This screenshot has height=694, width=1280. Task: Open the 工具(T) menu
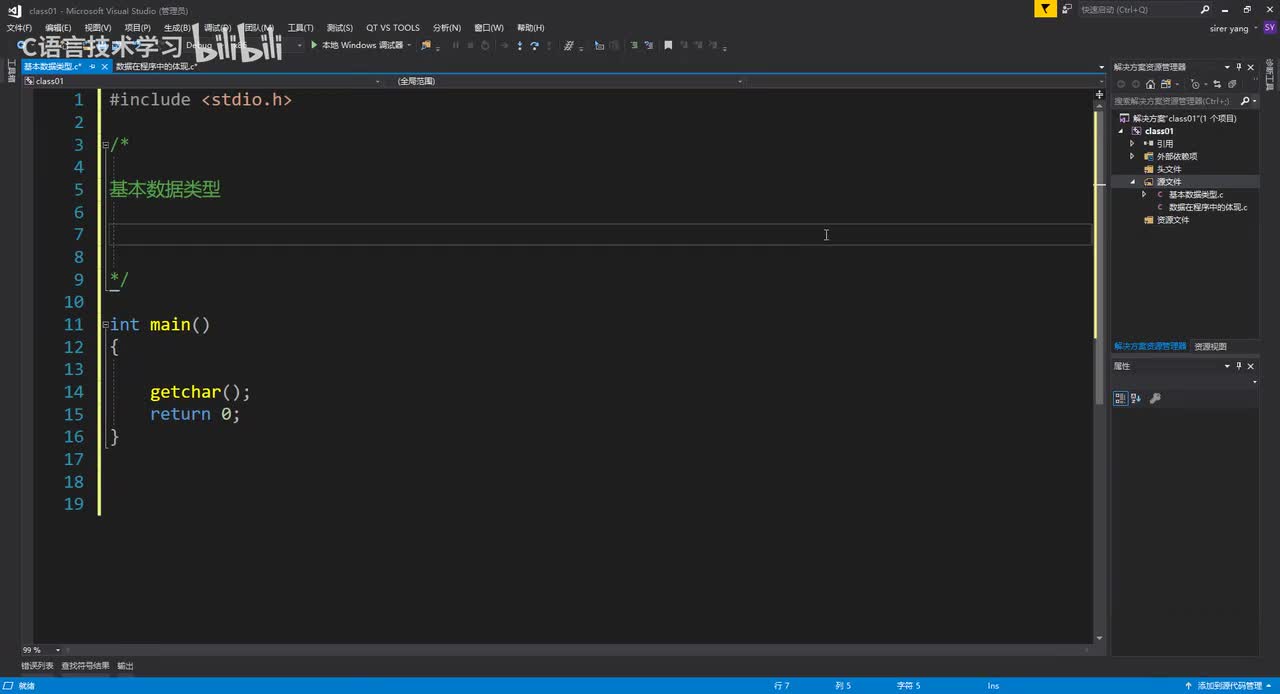pos(300,28)
